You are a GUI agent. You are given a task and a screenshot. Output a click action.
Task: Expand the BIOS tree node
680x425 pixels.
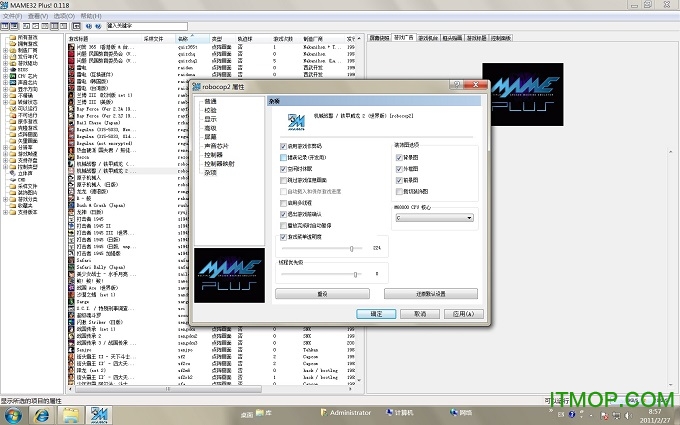click(x=5, y=69)
